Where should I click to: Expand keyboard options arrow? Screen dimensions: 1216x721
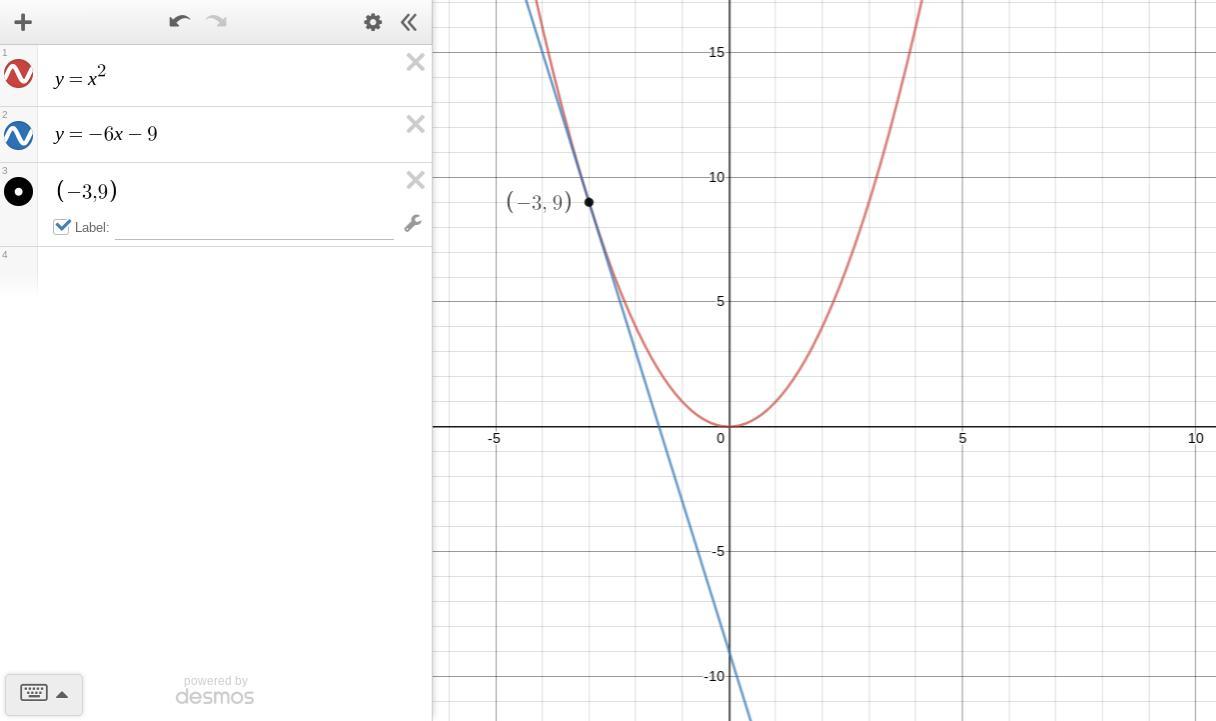tap(62, 694)
